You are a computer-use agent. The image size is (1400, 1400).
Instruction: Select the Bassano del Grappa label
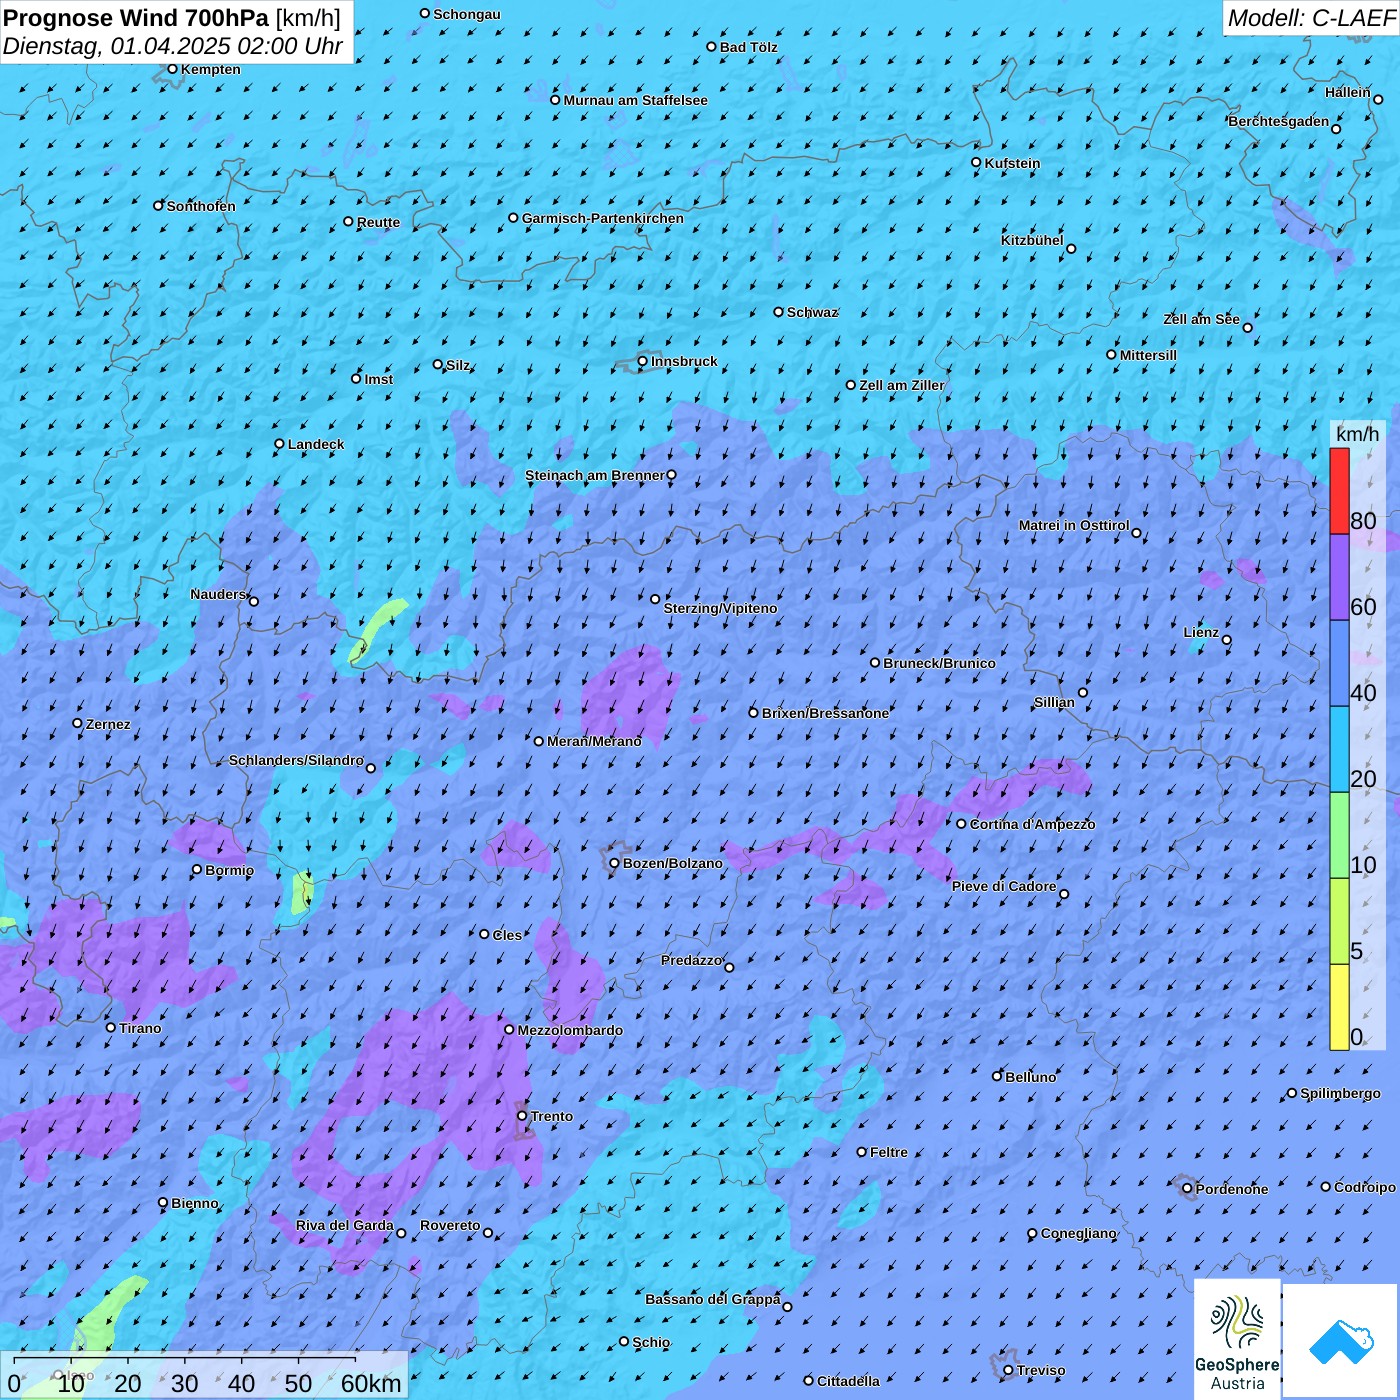(x=713, y=1299)
